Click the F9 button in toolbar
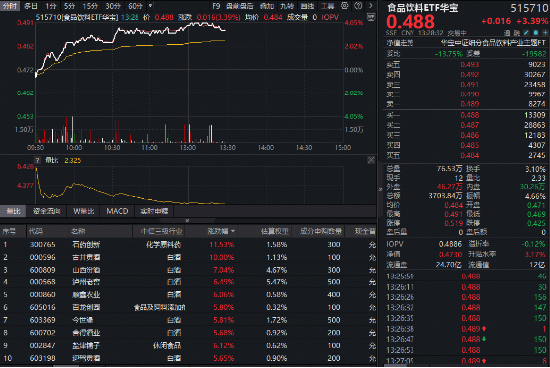550x368 pixels. click(x=216, y=6)
